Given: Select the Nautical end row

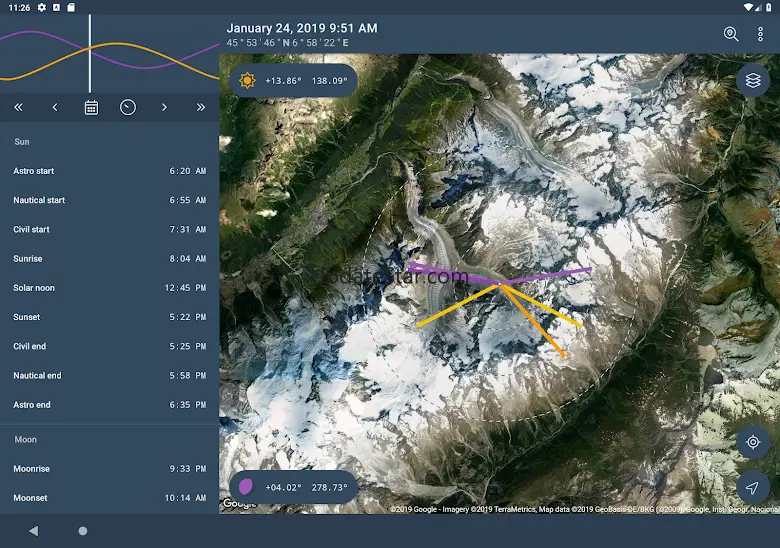Looking at the screenshot, I should pyautogui.click(x=109, y=375).
